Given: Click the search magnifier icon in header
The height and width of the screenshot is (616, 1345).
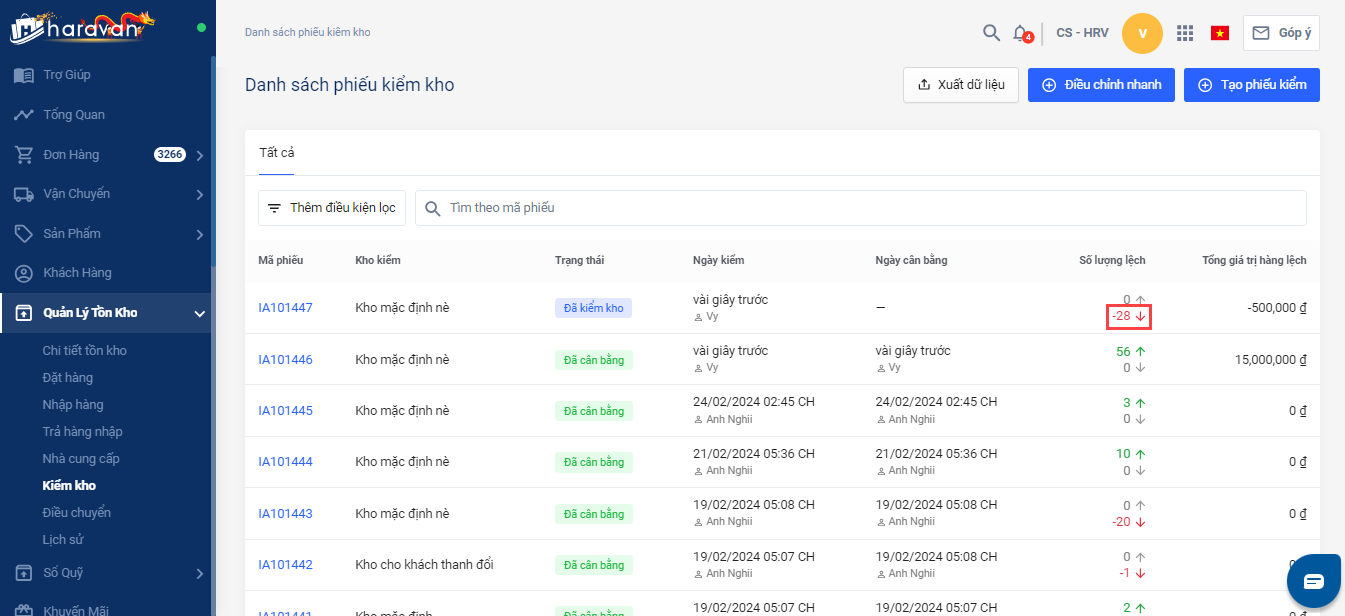Looking at the screenshot, I should [x=991, y=33].
